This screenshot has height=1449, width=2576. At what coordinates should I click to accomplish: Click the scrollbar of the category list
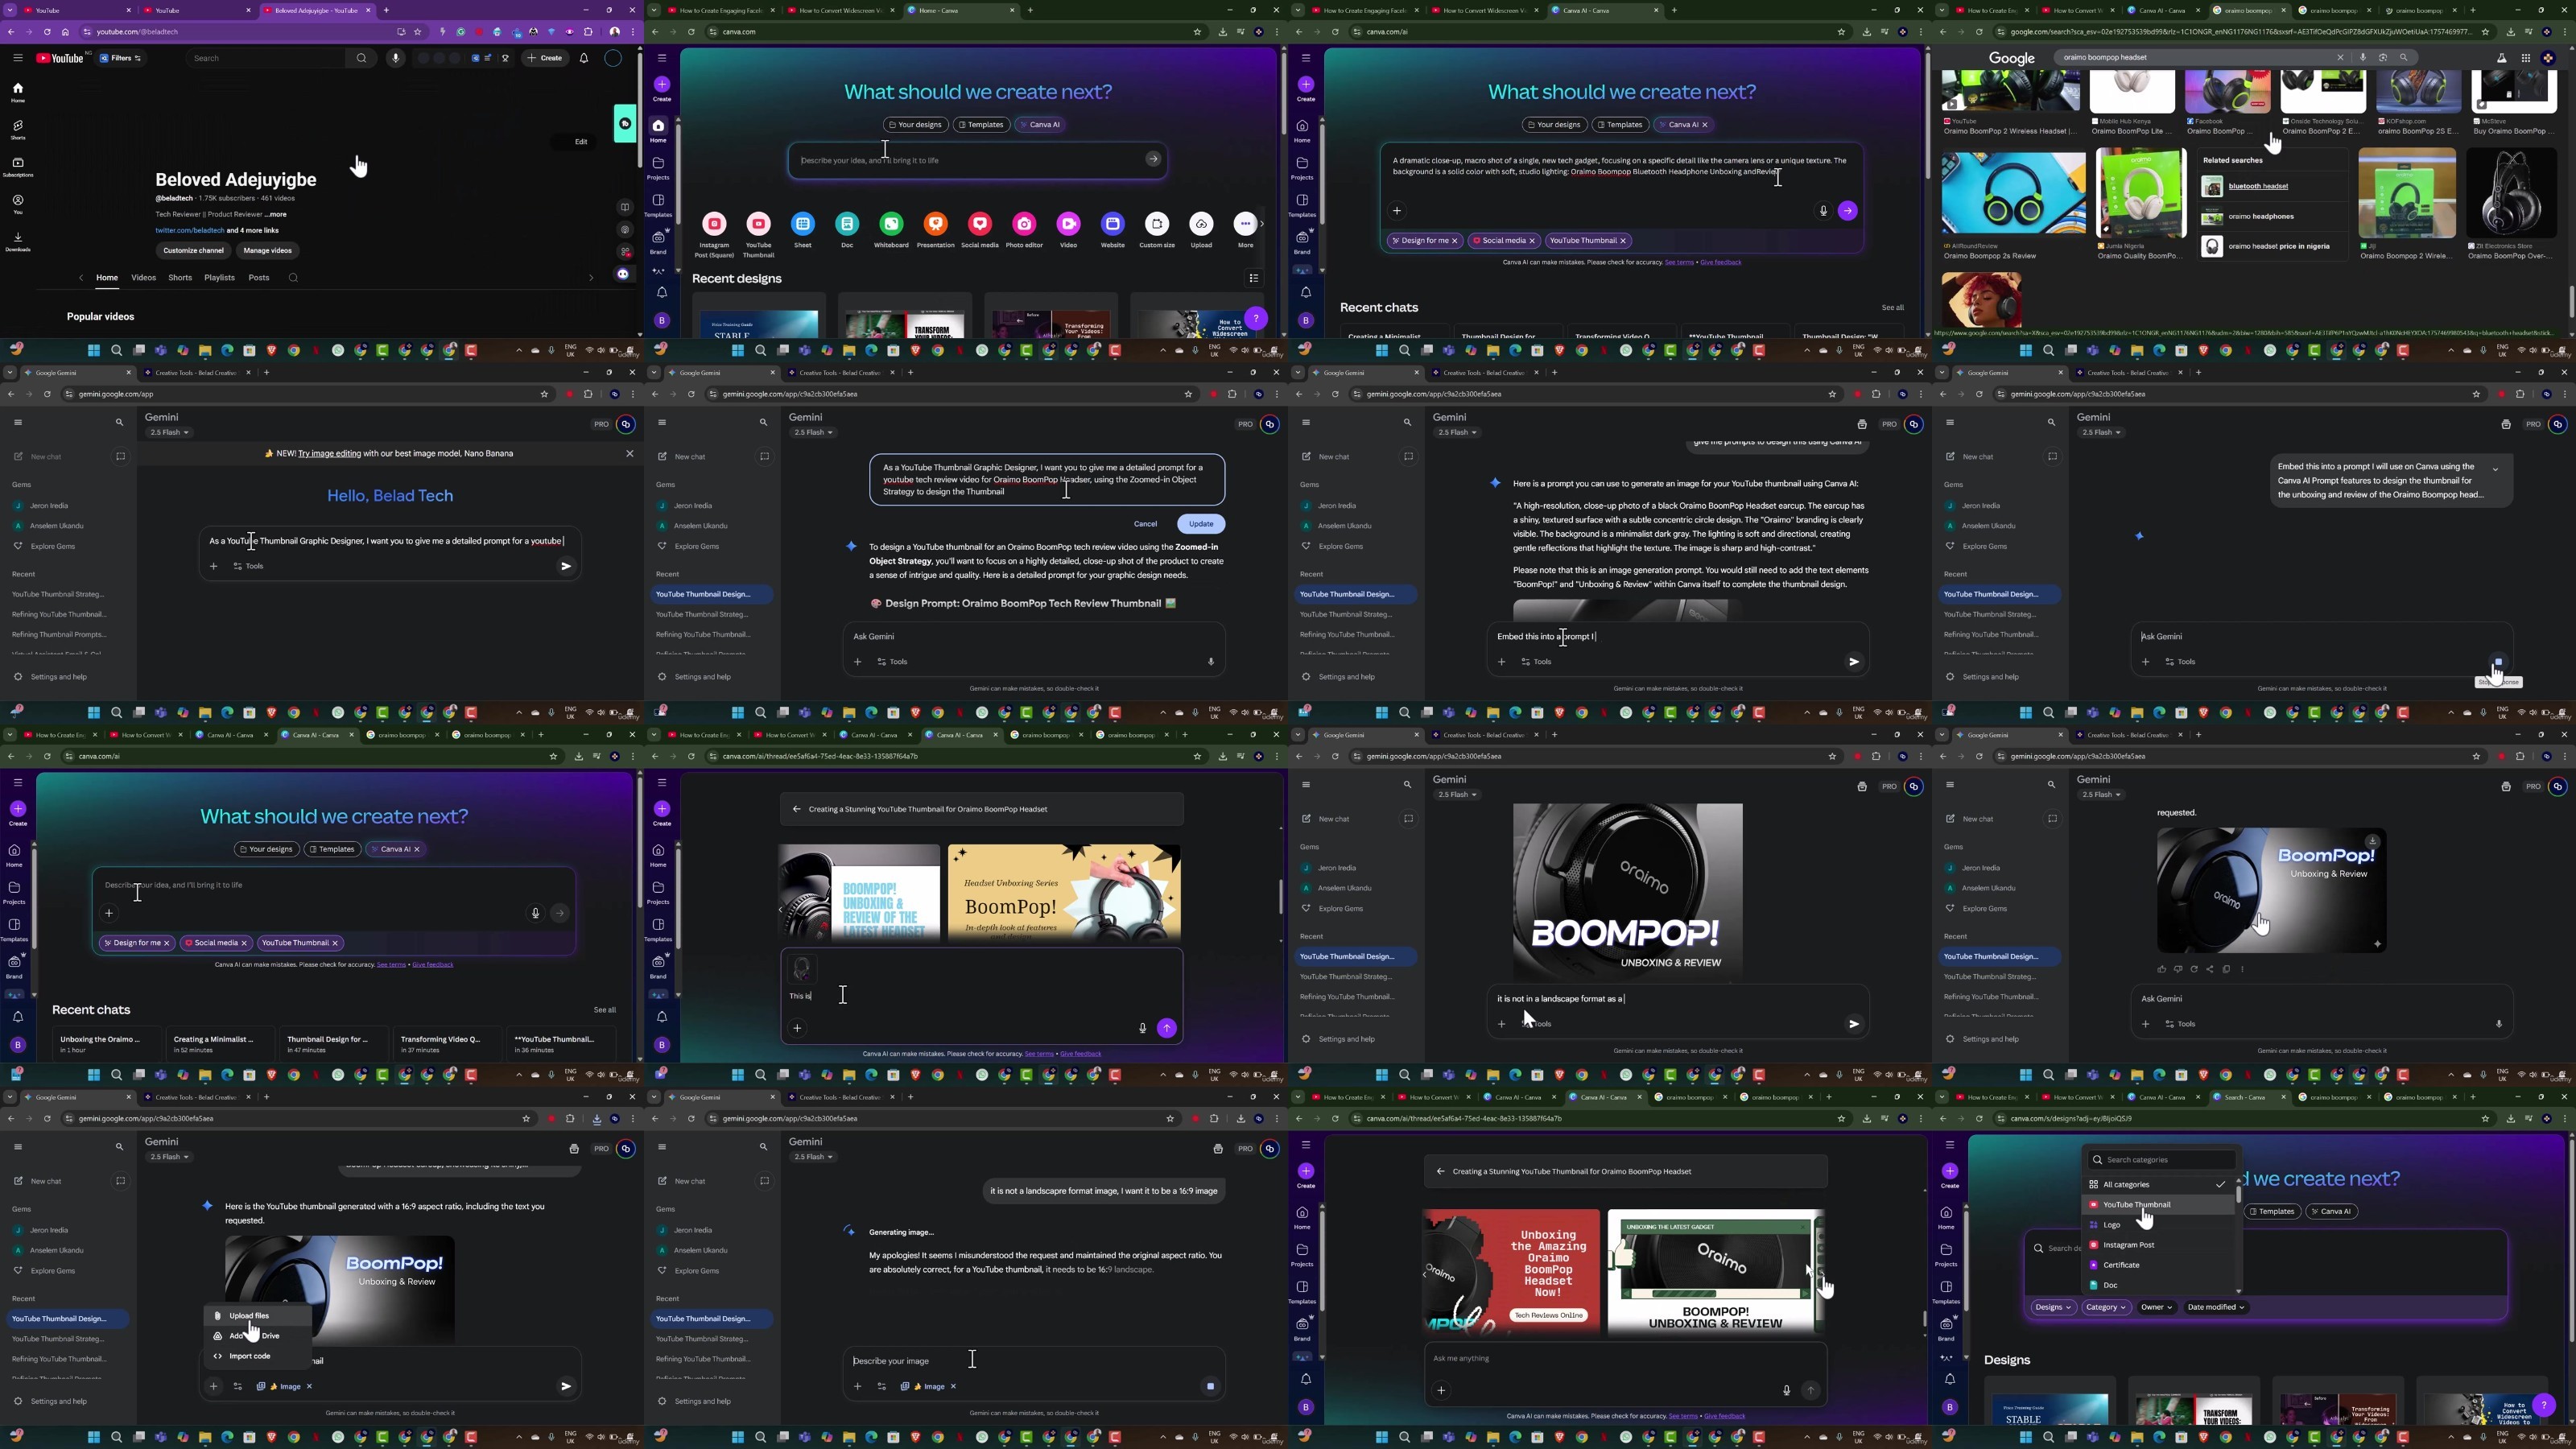pos(2238,1194)
